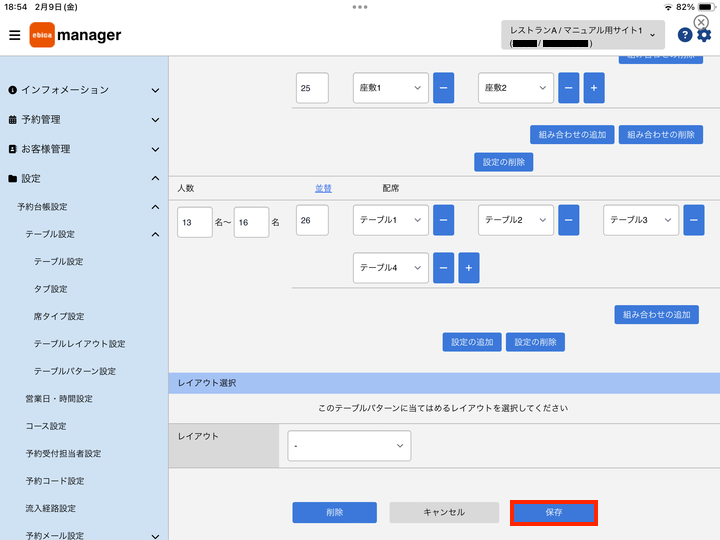
Task: Click the 削除 delete button
Action: 335,512
